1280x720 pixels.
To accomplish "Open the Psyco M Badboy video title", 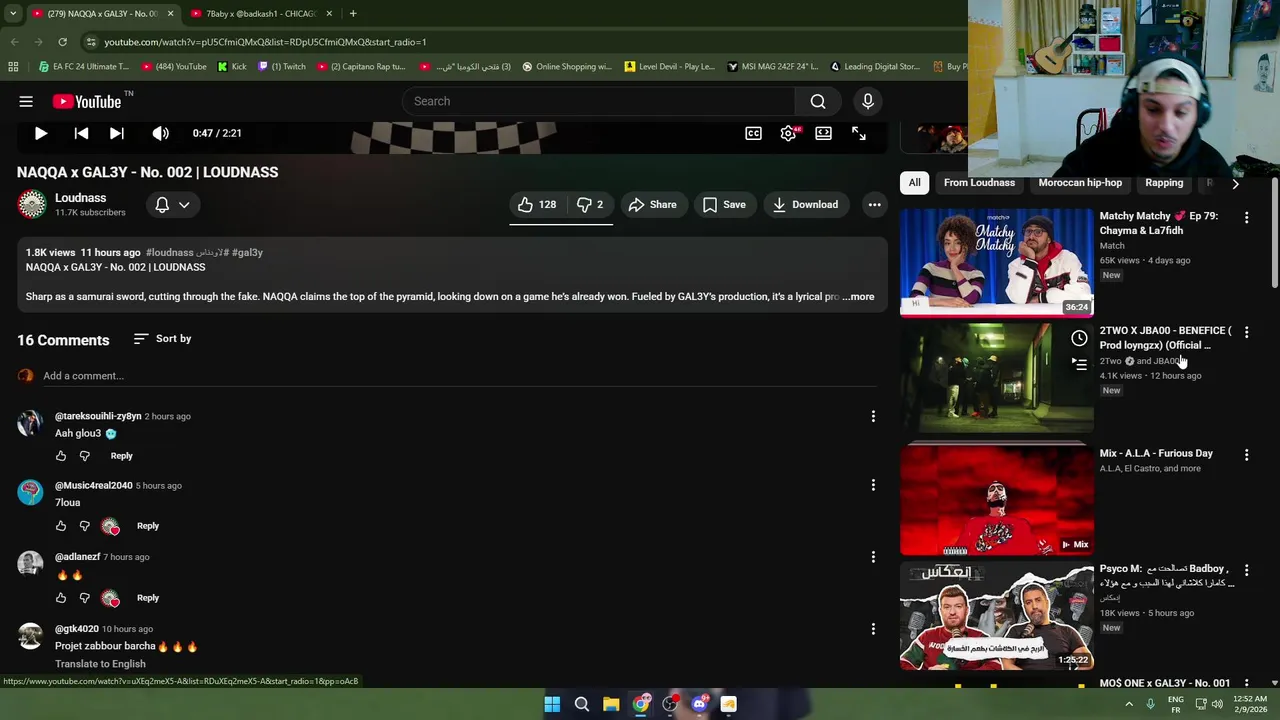I will [x=1165, y=575].
